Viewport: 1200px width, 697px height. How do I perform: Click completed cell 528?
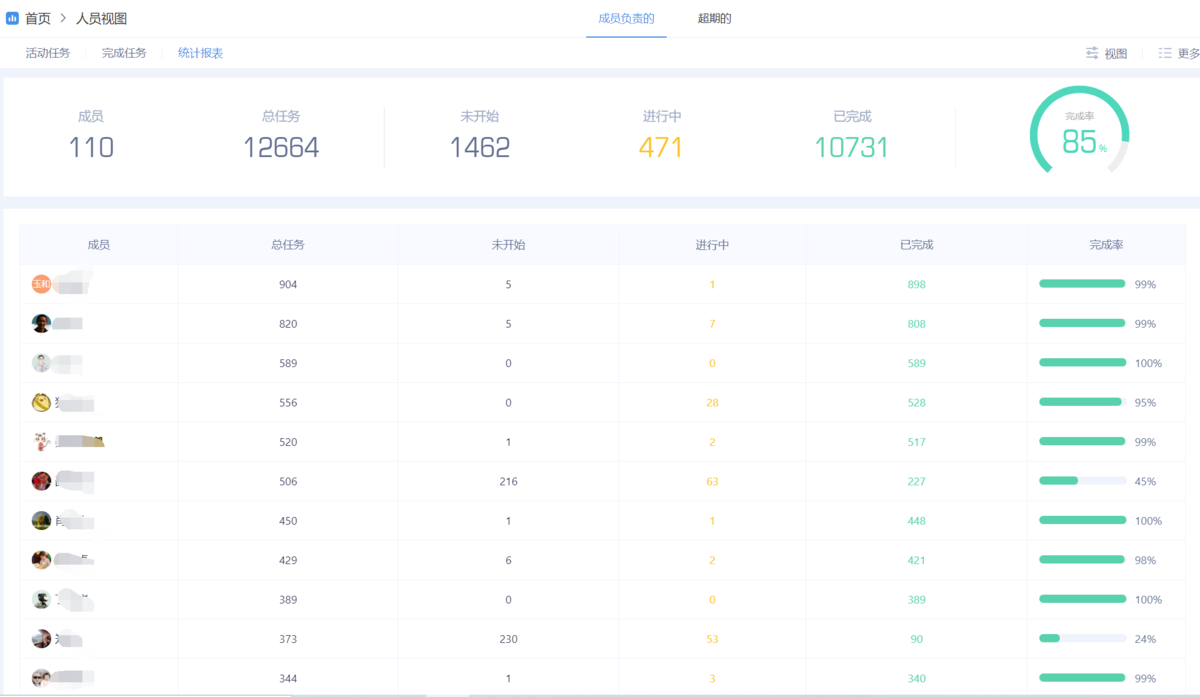tap(916, 403)
